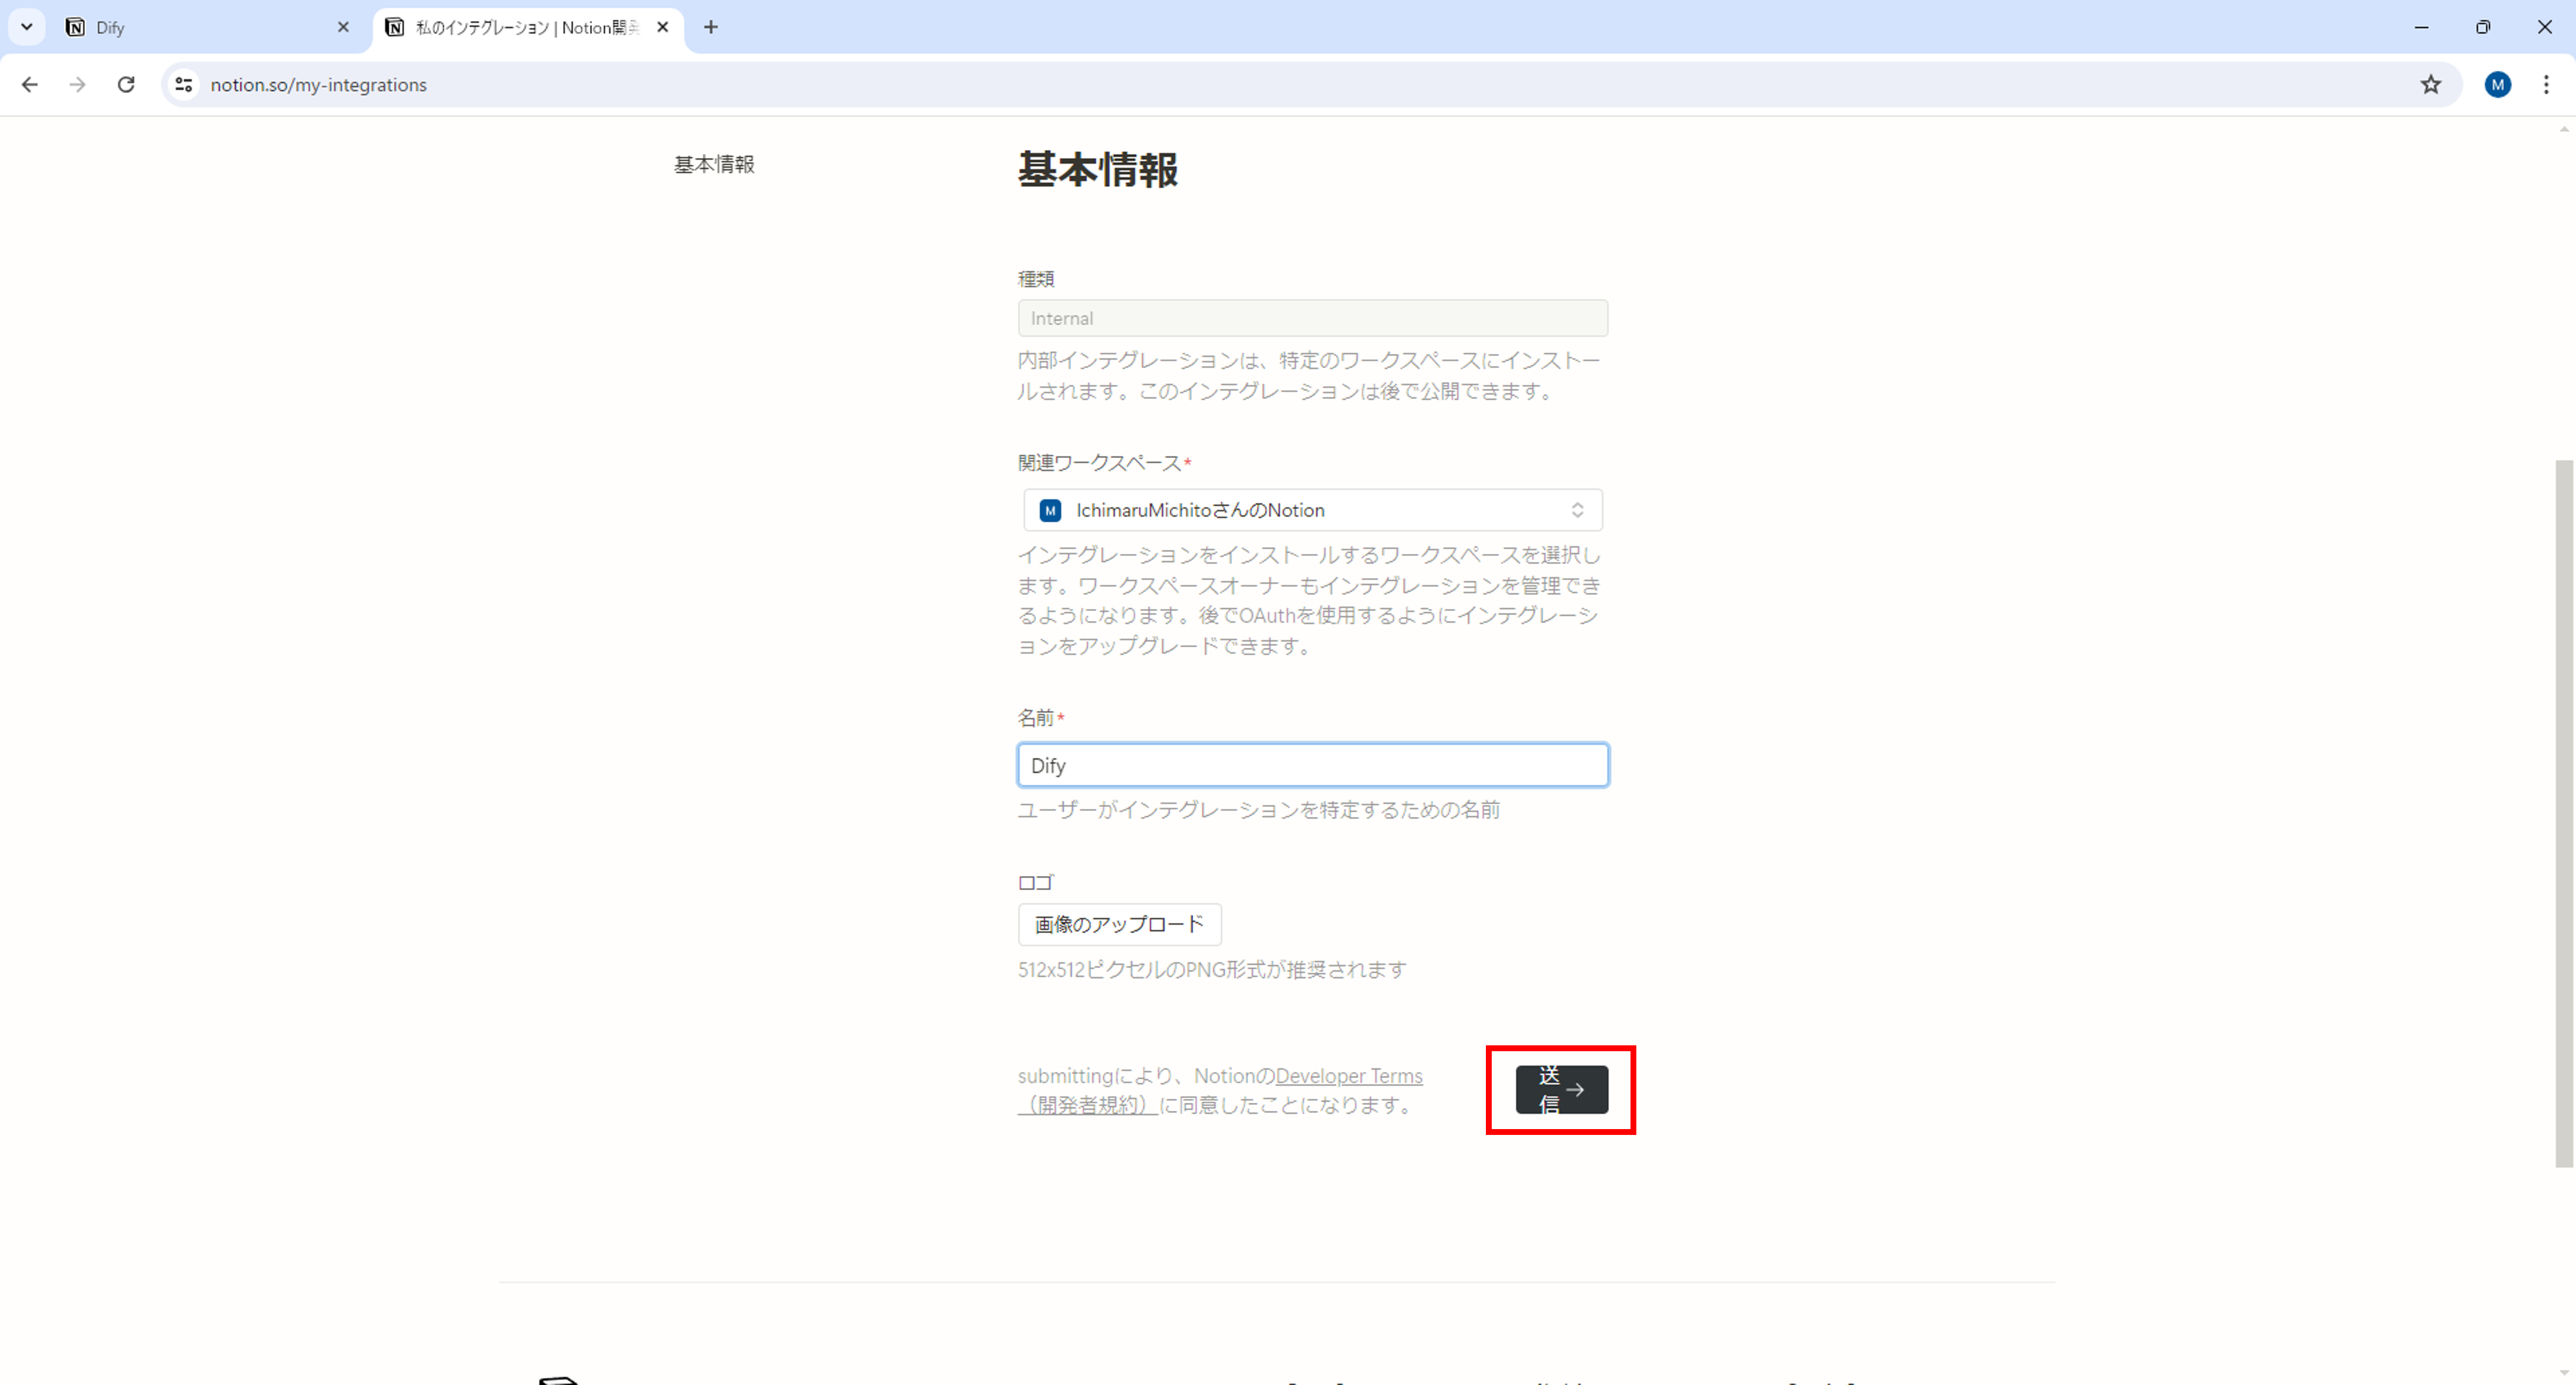Open the Developer Terms link
This screenshot has width=2576, height=1385.
click(x=1348, y=1076)
